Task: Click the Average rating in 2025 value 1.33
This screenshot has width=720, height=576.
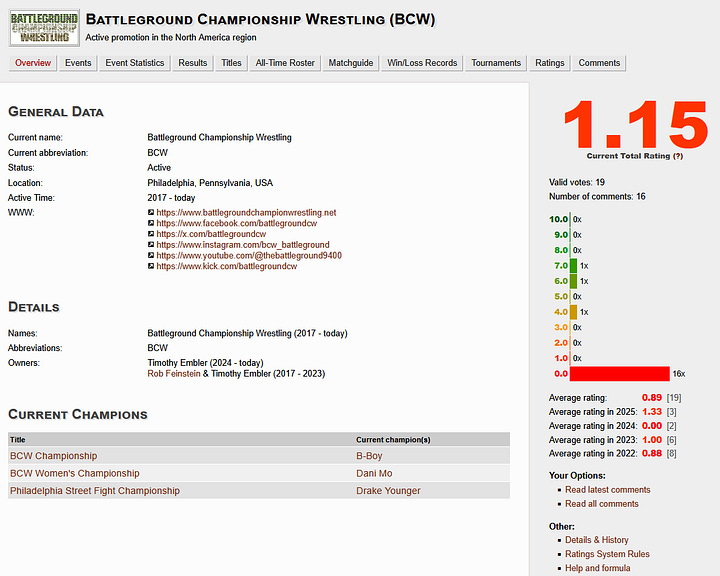Action: pos(652,412)
